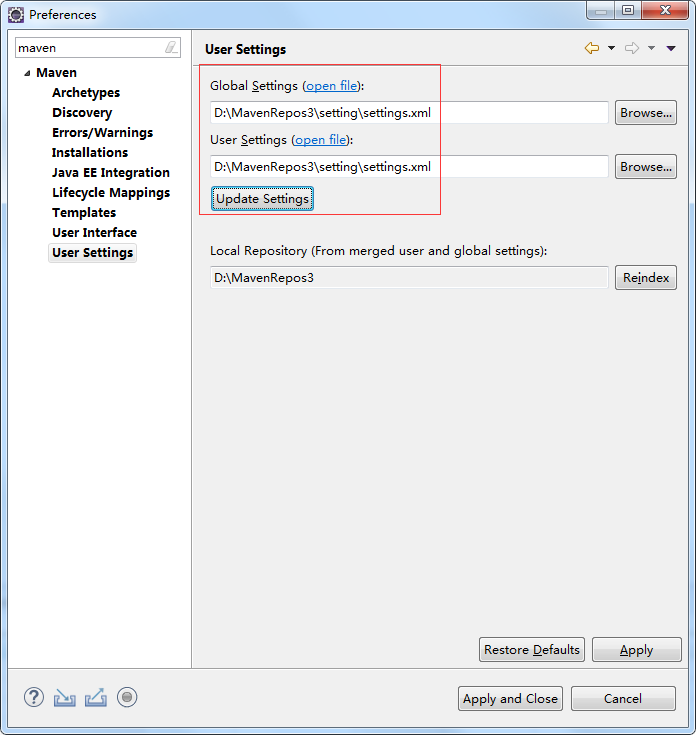The image size is (696, 735).
Task: Open file link for Global Settings
Action: (x=332, y=86)
